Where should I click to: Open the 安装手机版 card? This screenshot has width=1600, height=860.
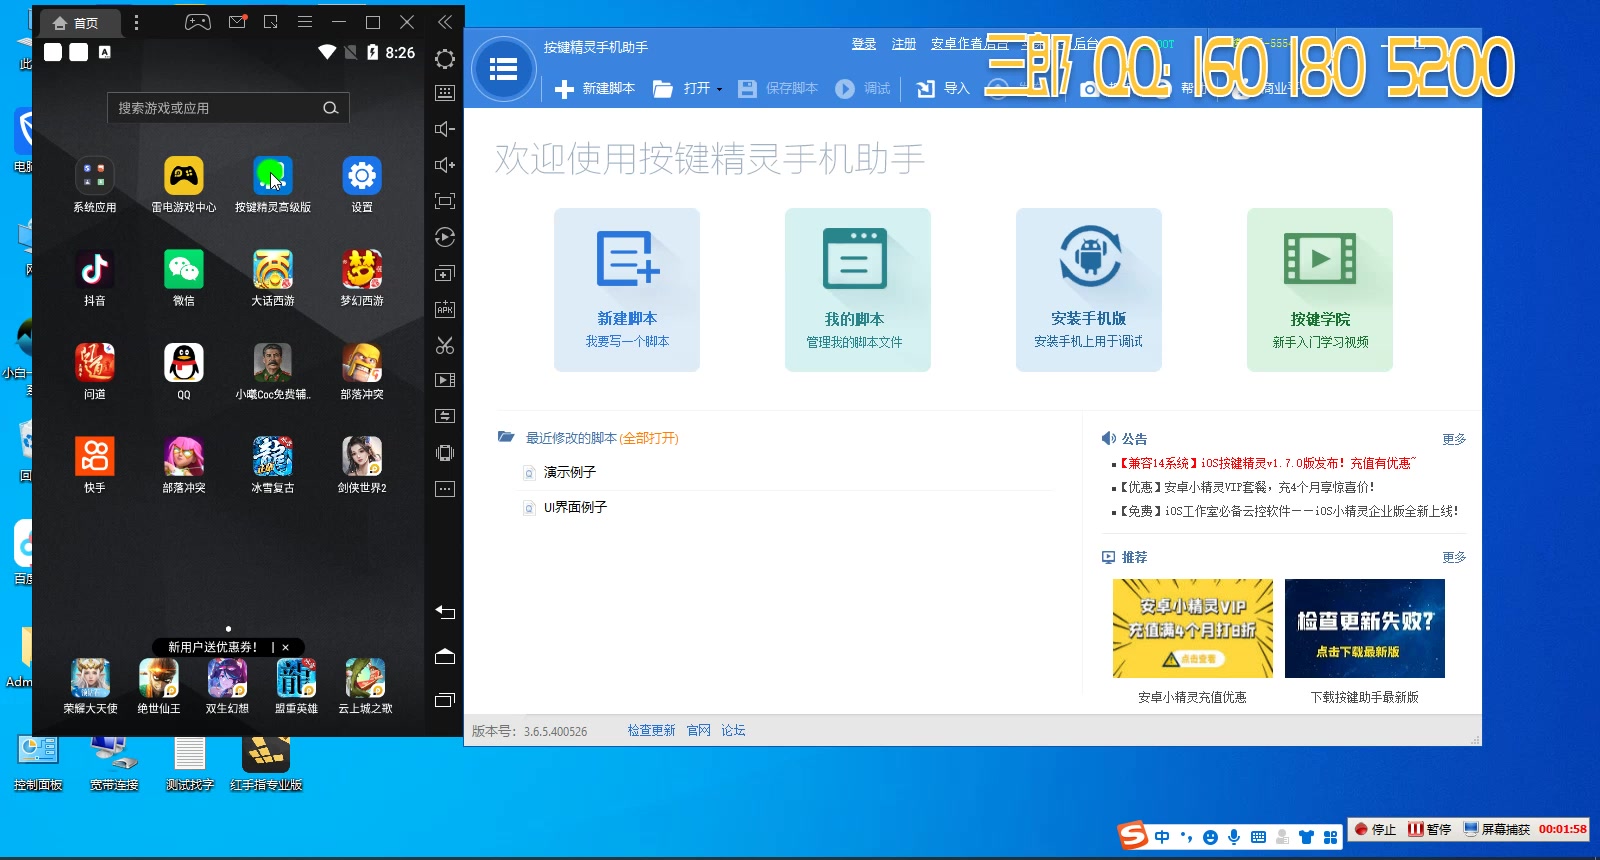coord(1088,290)
